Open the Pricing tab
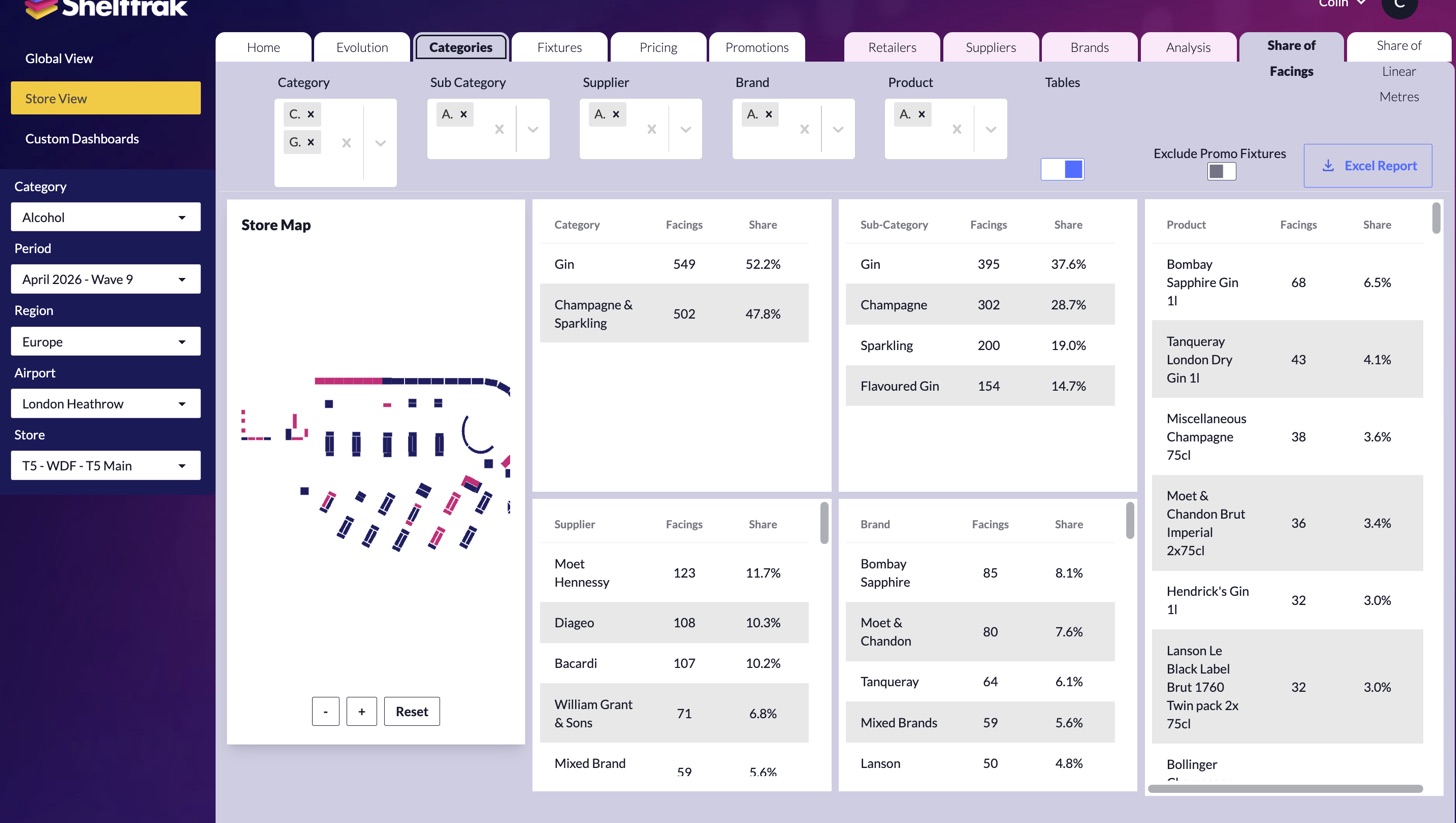 pyautogui.click(x=658, y=47)
